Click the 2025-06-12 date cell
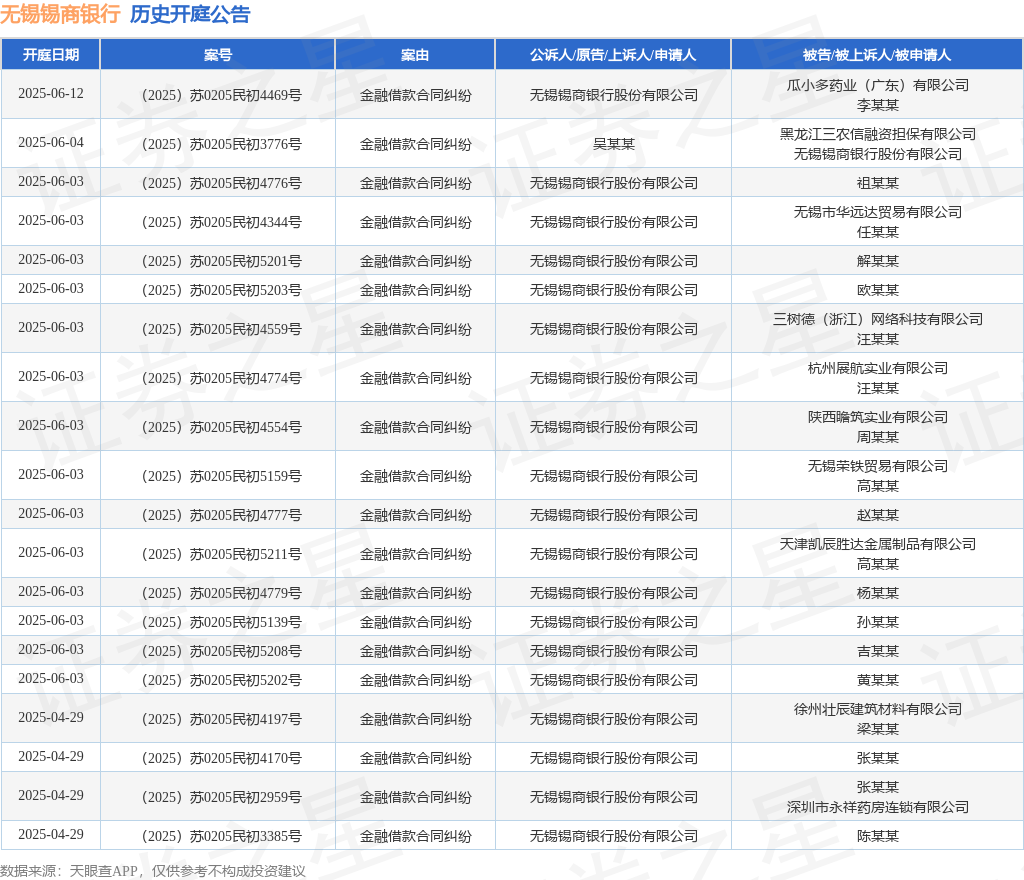The height and width of the screenshot is (880, 1024). [51, 94]
